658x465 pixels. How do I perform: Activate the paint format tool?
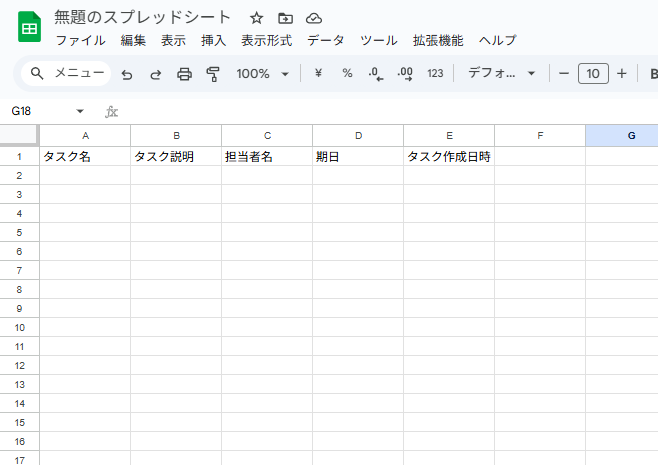point(213,74)
